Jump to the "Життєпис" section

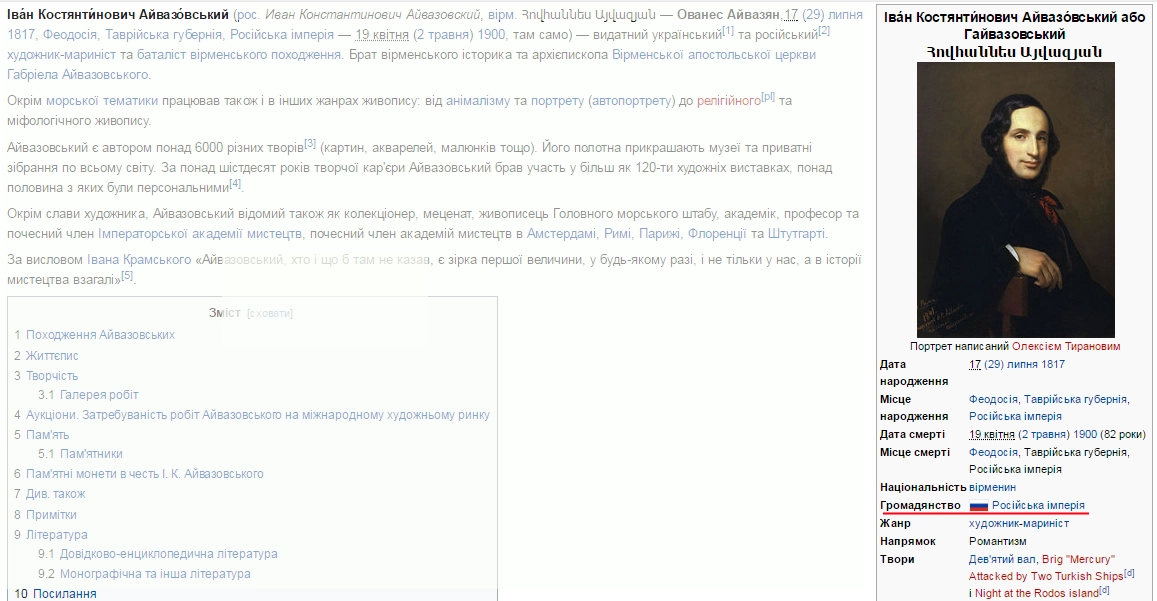tap(52, 355)
